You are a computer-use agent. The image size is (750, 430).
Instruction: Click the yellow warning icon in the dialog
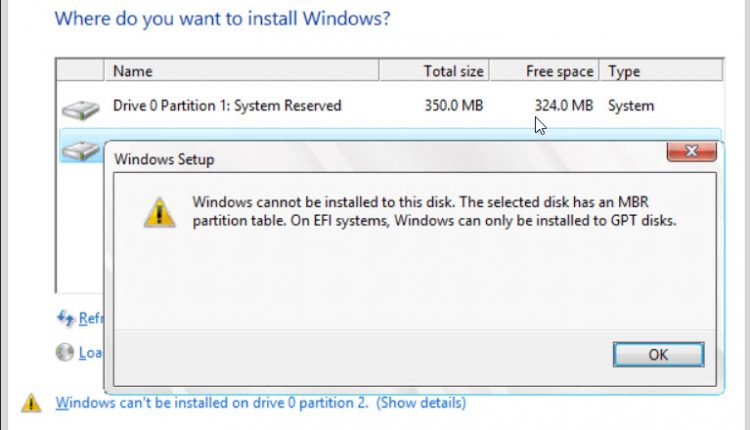click(x=160, y=212)
